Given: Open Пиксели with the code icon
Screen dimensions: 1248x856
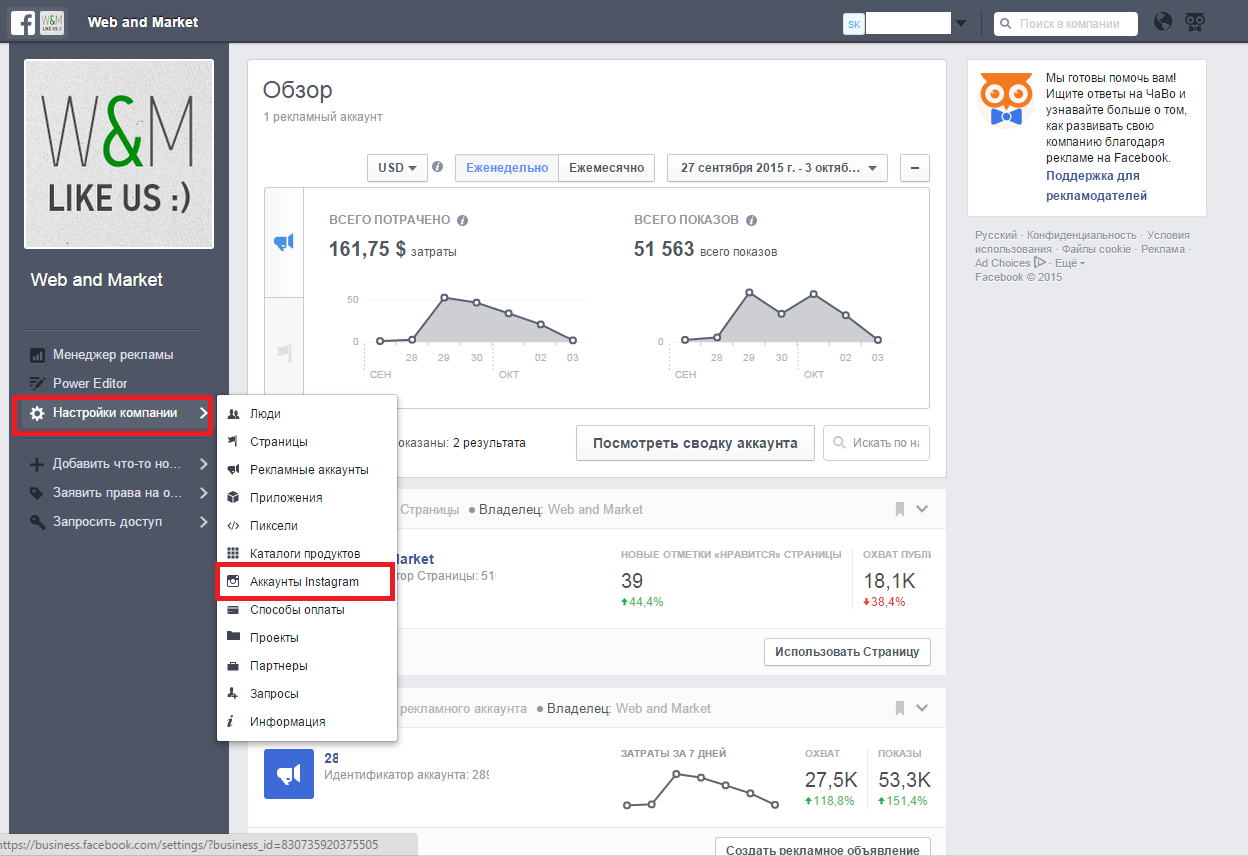Looking at the screenshot, I should (307, 525).
